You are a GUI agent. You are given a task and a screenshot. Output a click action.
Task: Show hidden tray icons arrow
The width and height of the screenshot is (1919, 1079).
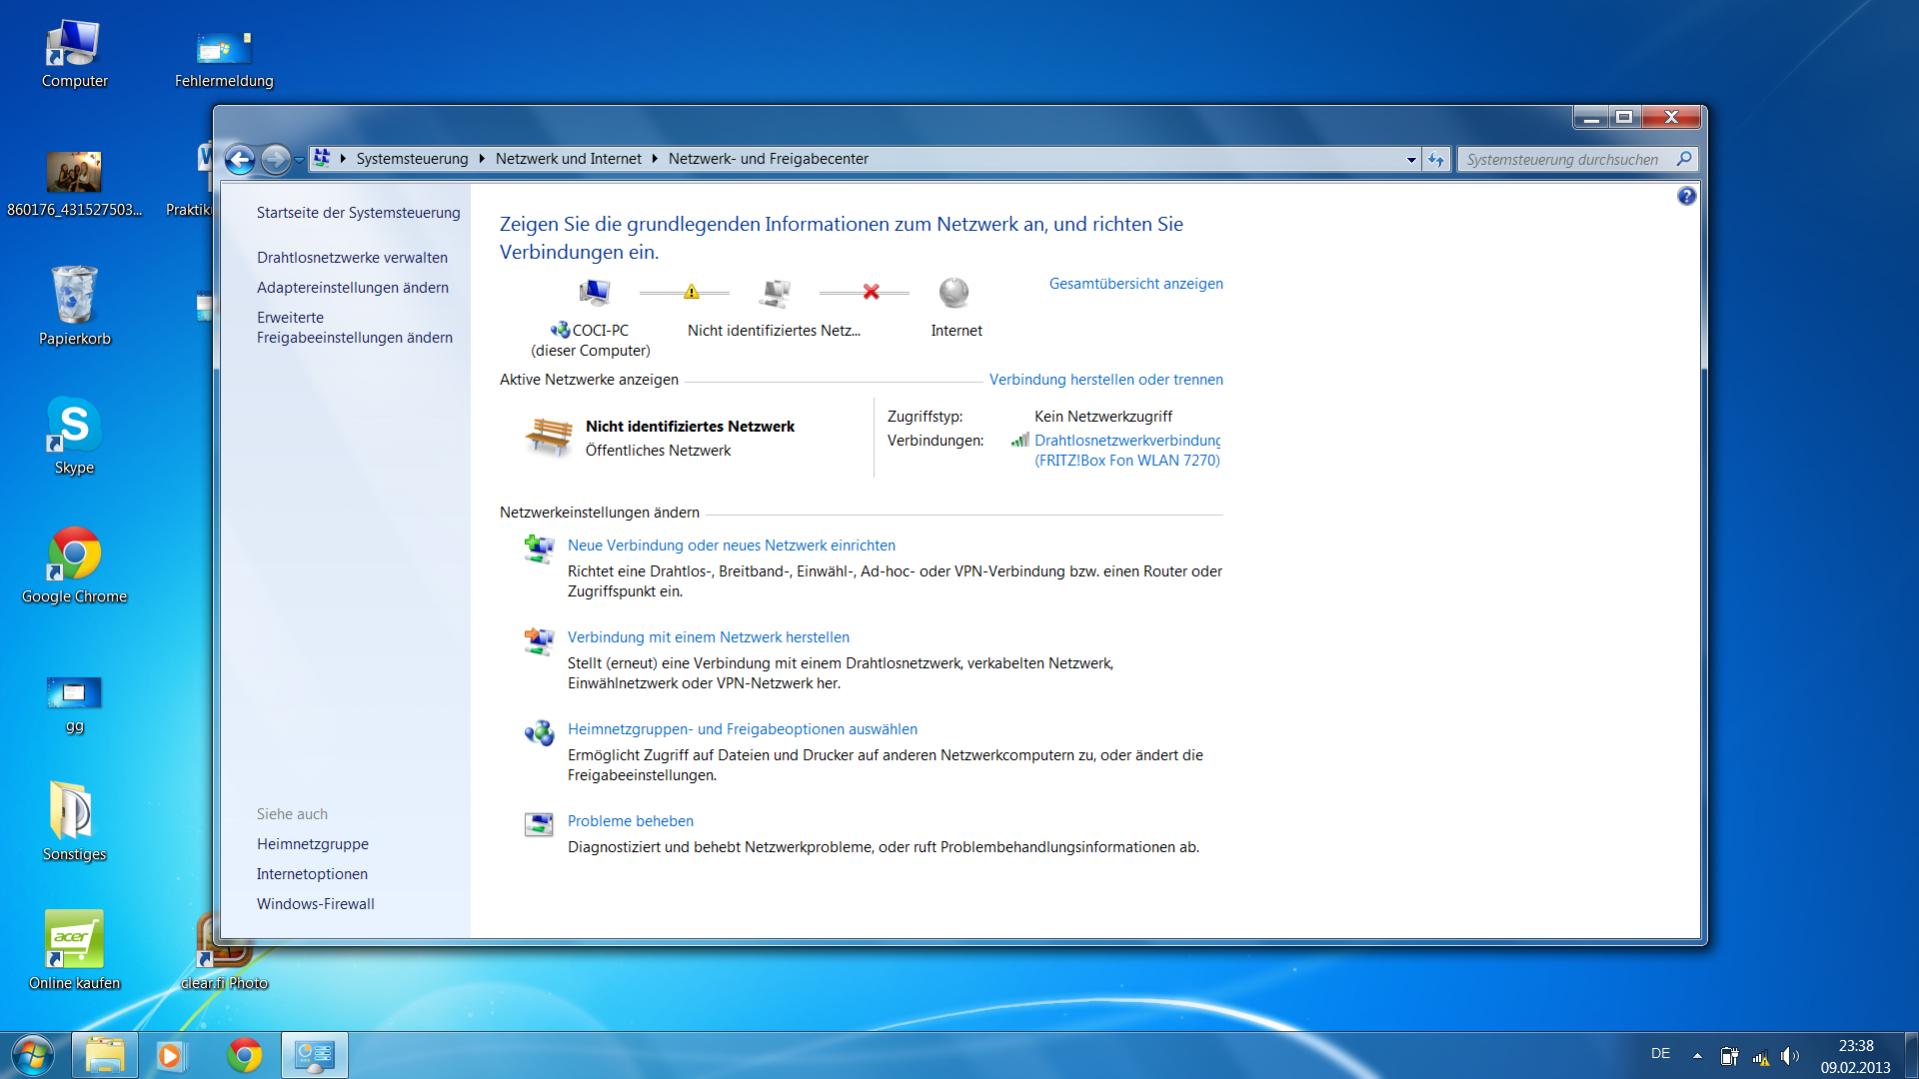[x=1697, y=1055]
